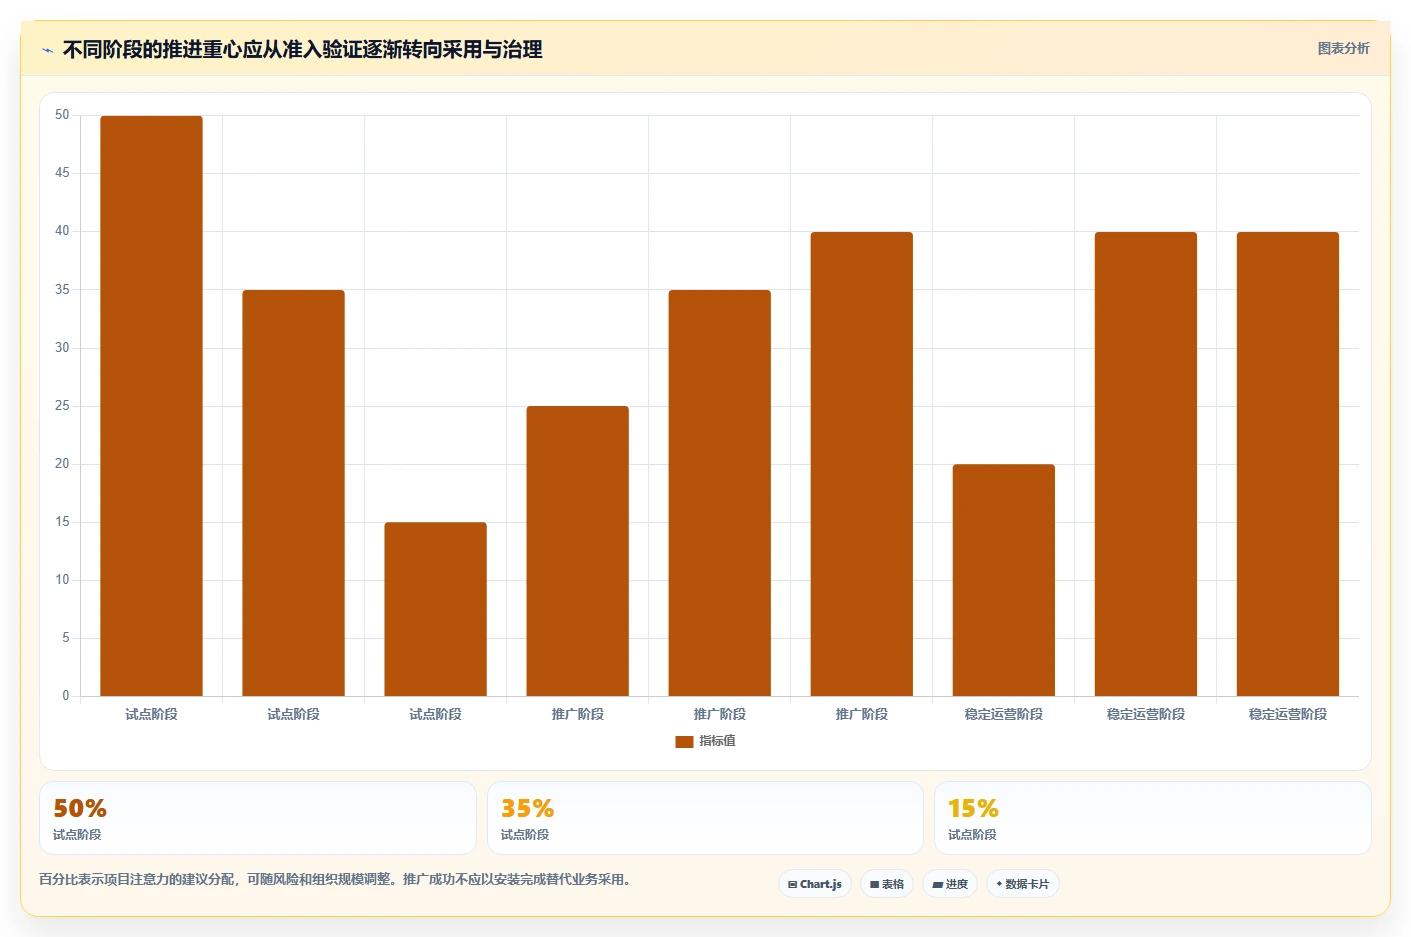Click the 指标值 legend label
The height and width of the screenshot is (937, 1411).
(717, 741)
